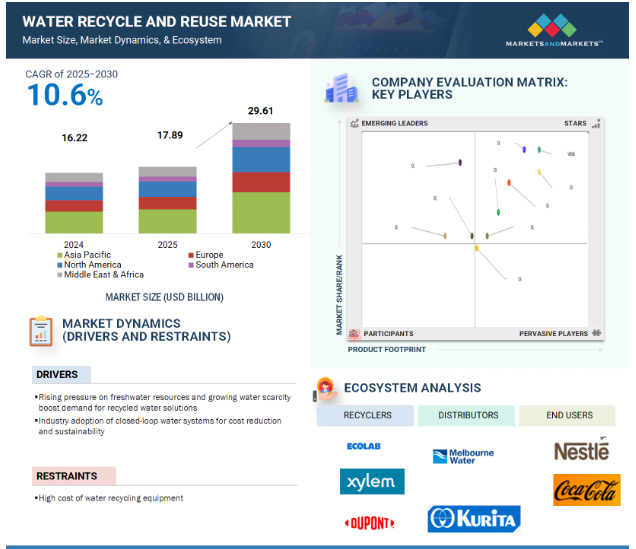
Task: Click the Ecosystem Analysis person icon
Action: tap(325, 389)
